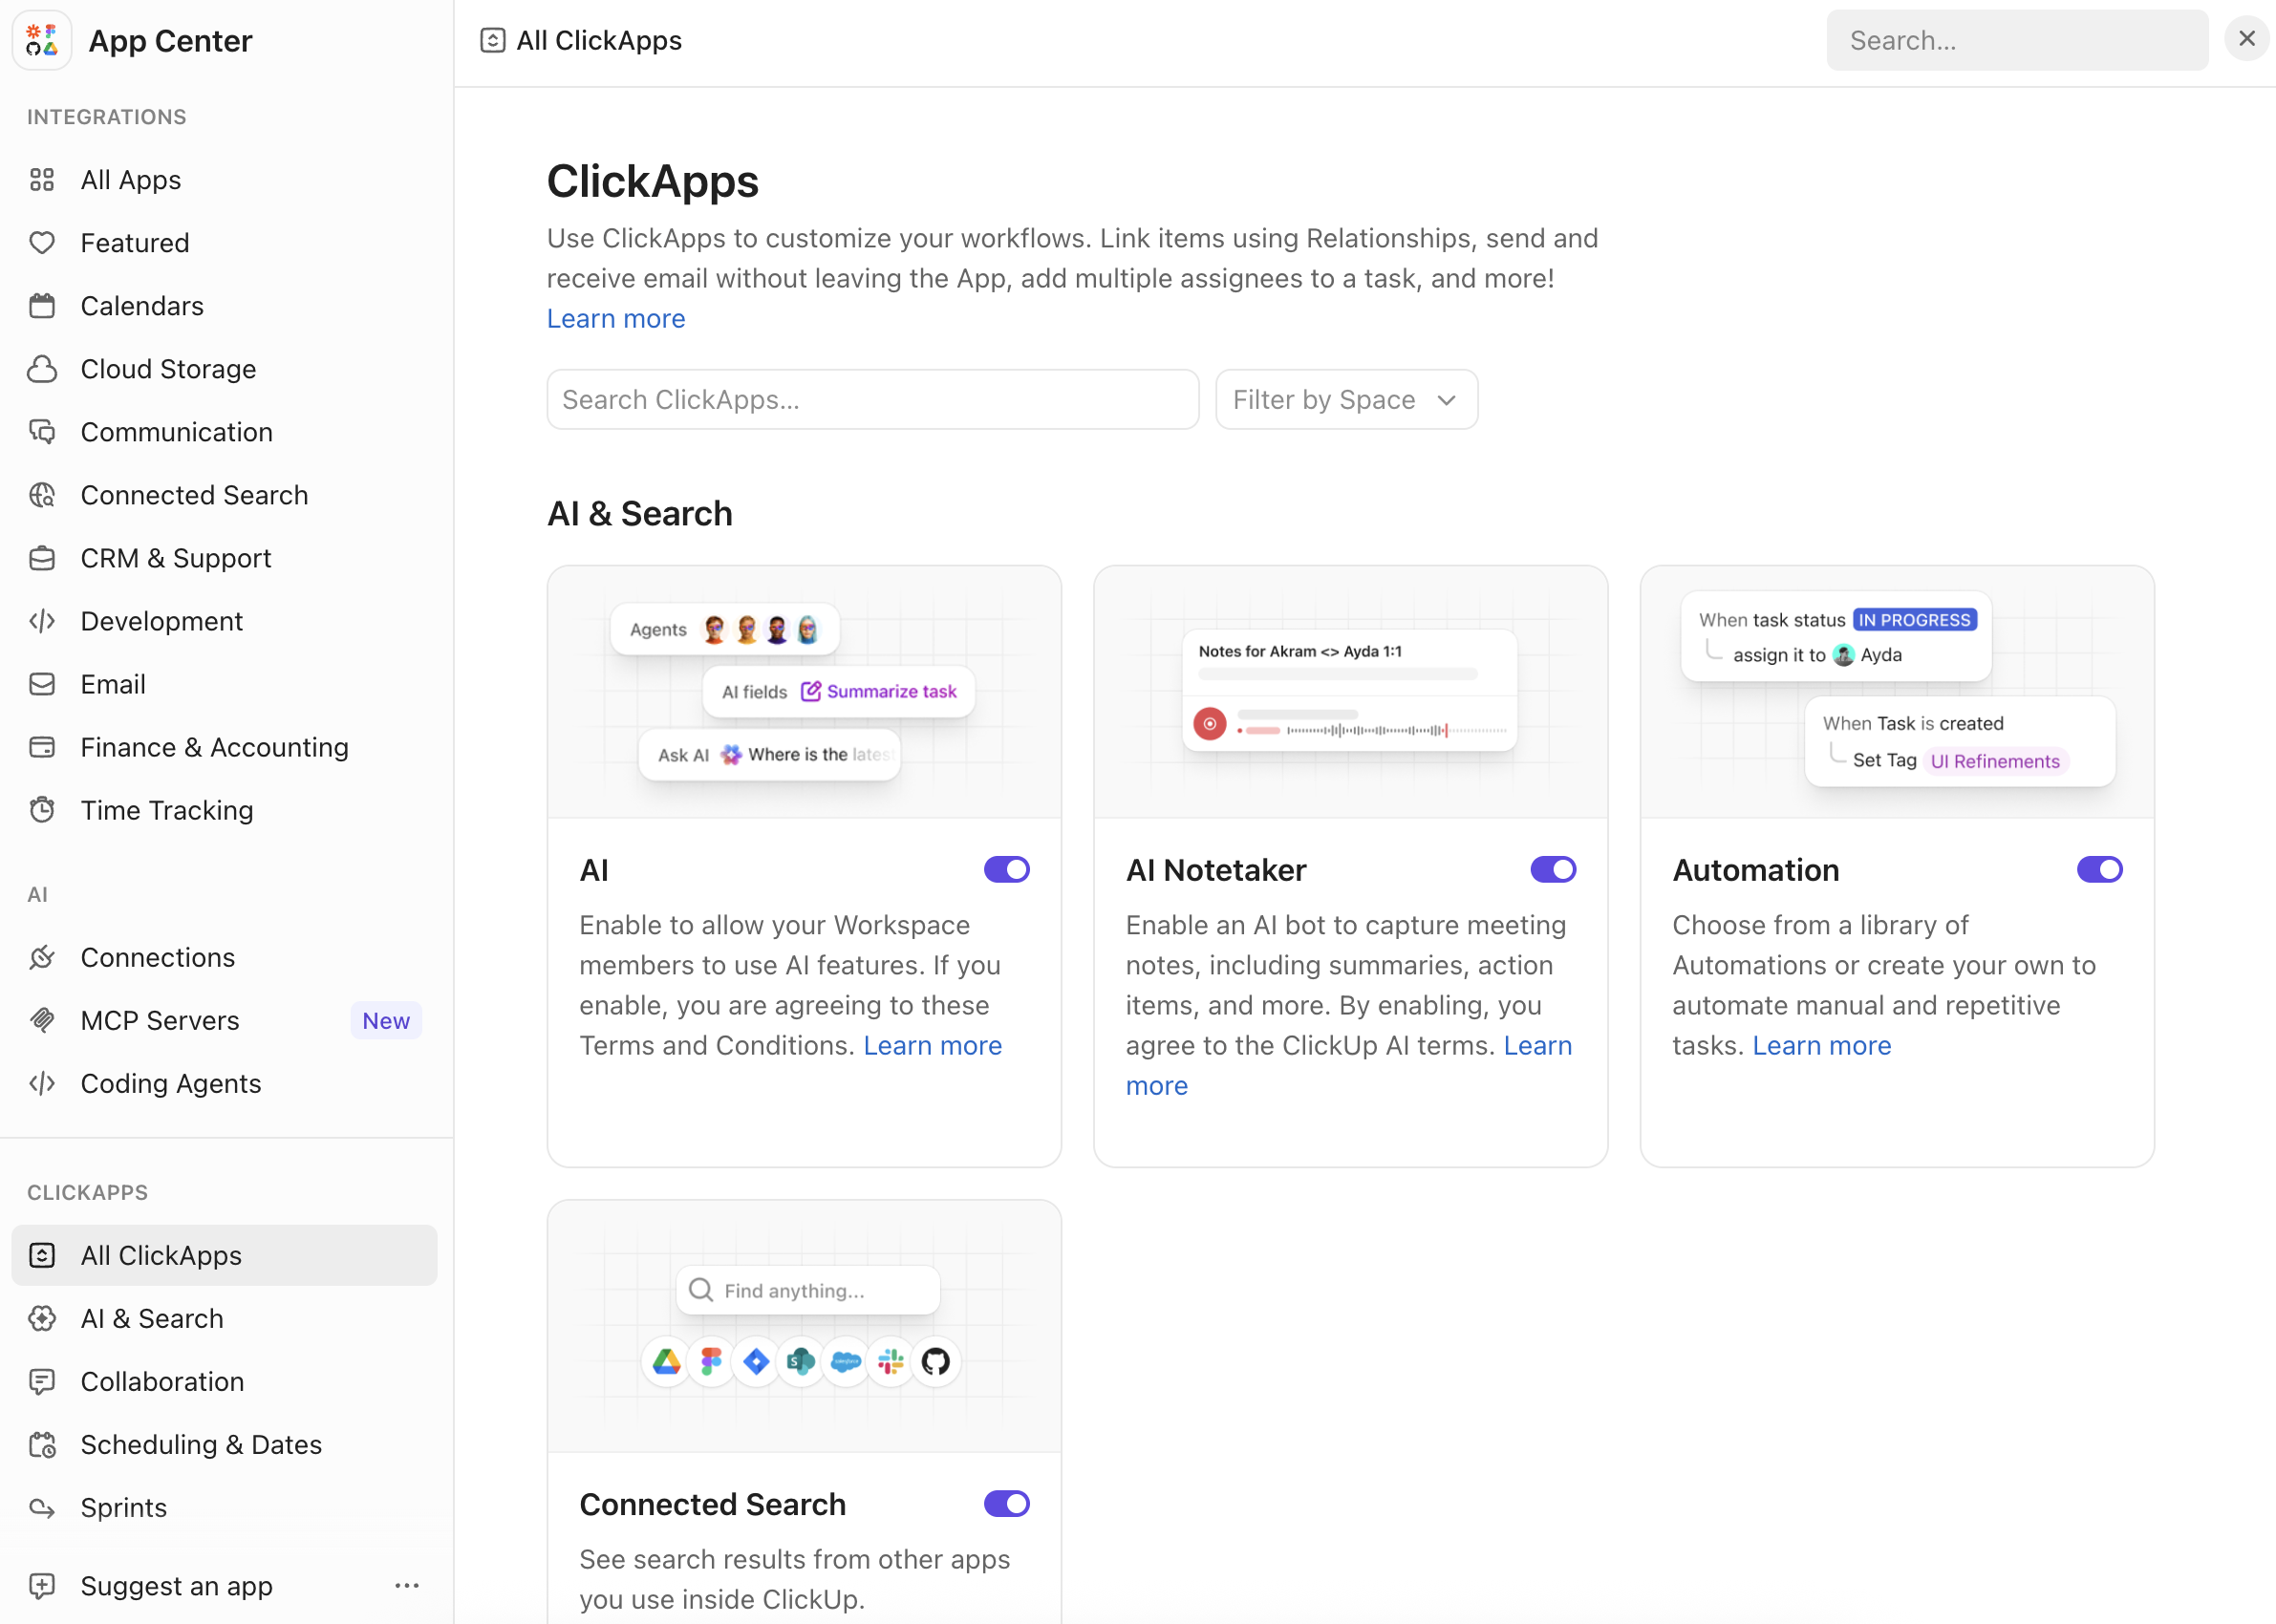This screenshot has height=1624, width=2276.
Task: Click the Cloud Storage category label
Action: tap(169, 369)
